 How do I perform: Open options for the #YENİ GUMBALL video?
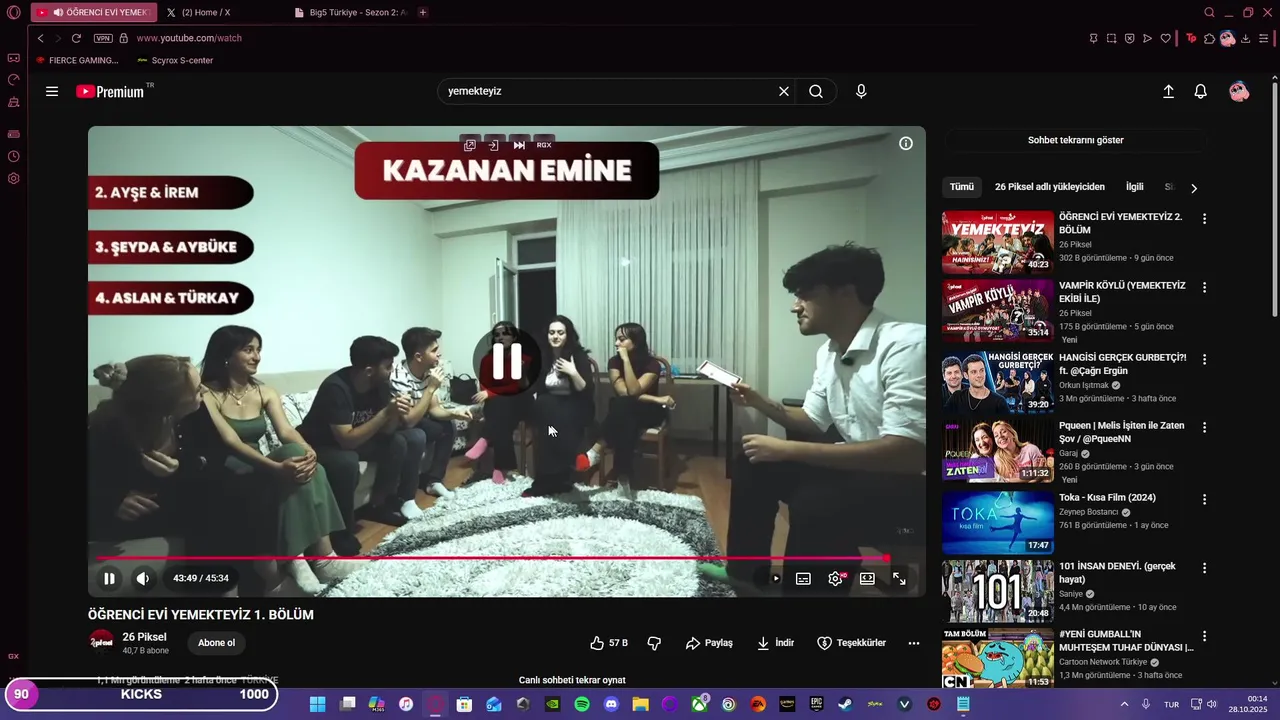pos(1204,636)
